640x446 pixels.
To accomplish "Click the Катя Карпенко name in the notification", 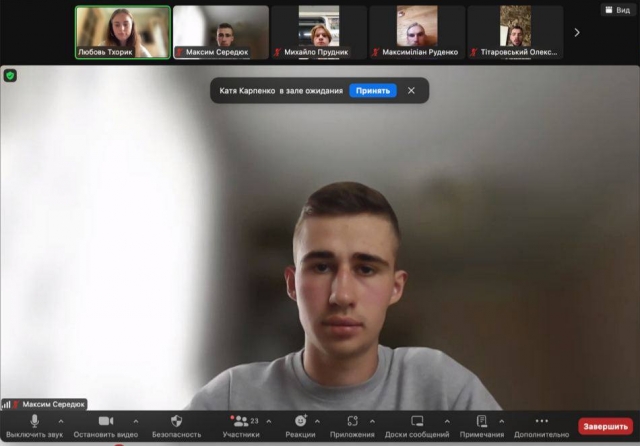I will 247,91.
